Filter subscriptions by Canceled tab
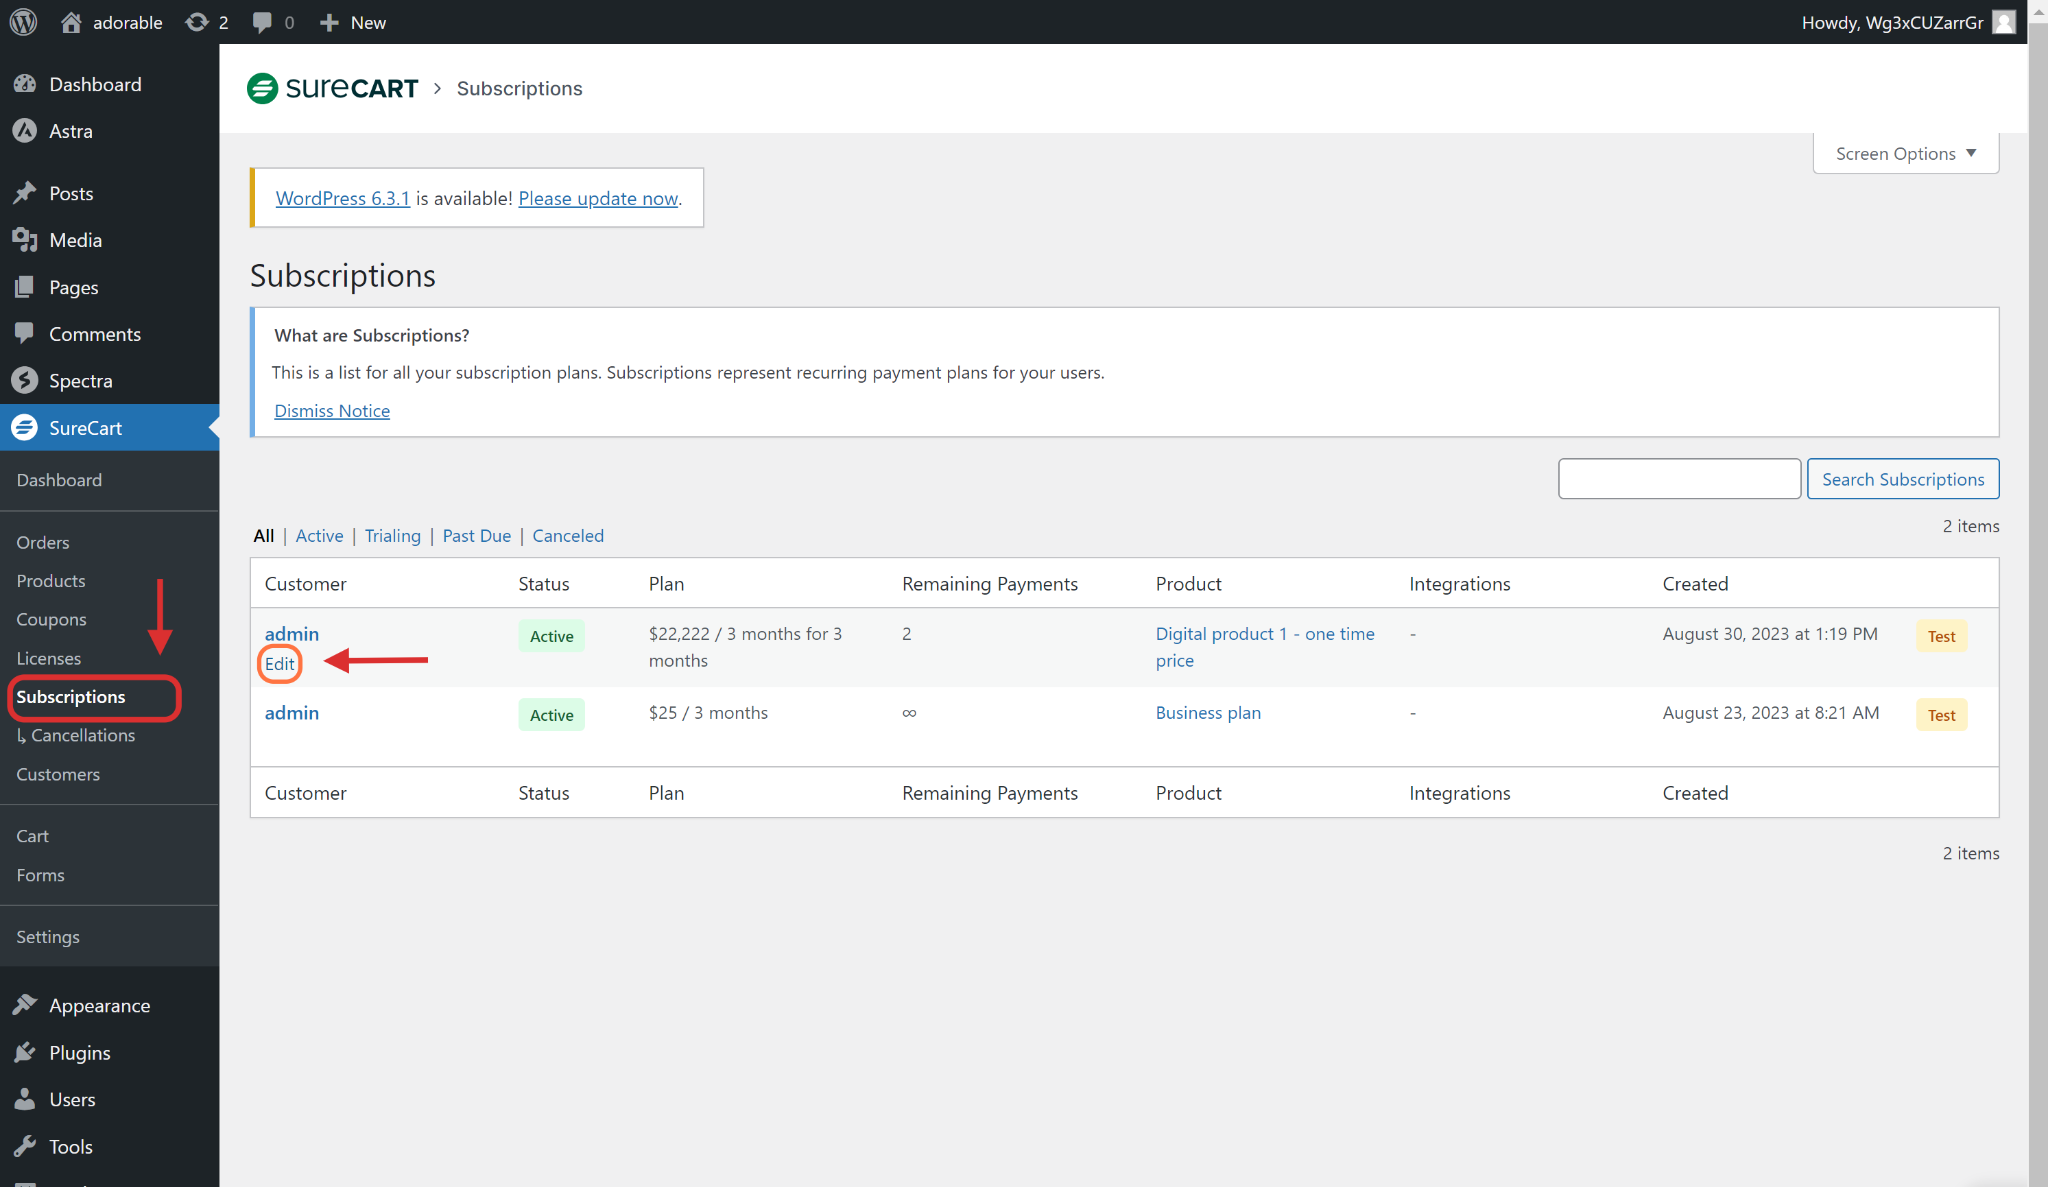2048x1187 pixels. [x=568, y=536]
